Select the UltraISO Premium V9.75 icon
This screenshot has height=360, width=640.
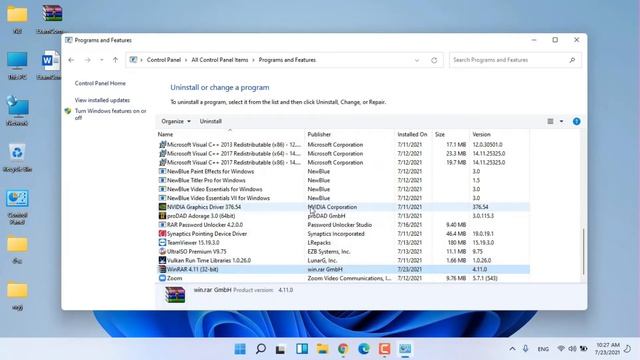(162, 251)
